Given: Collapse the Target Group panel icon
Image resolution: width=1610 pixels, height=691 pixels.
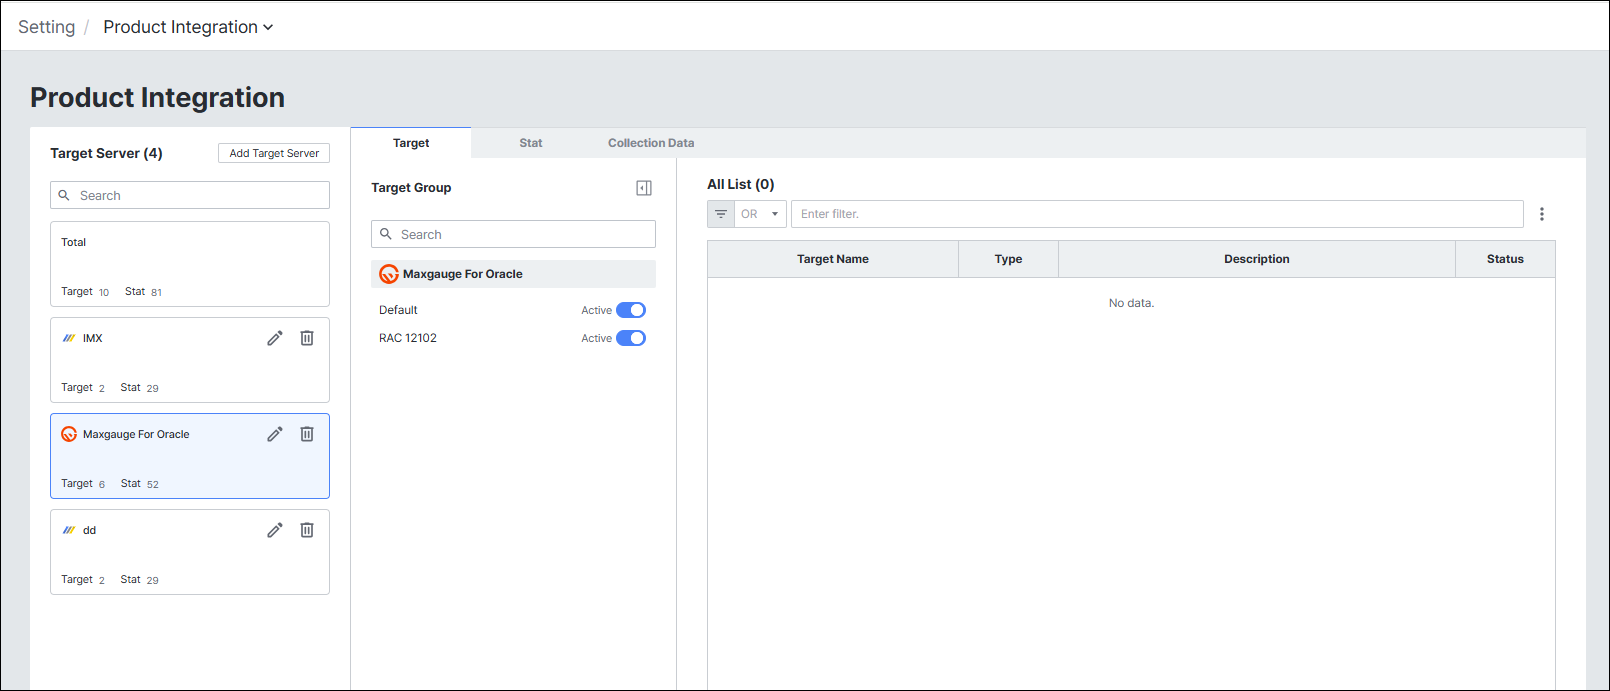Looking at the screenshot, I should (644, 188).
